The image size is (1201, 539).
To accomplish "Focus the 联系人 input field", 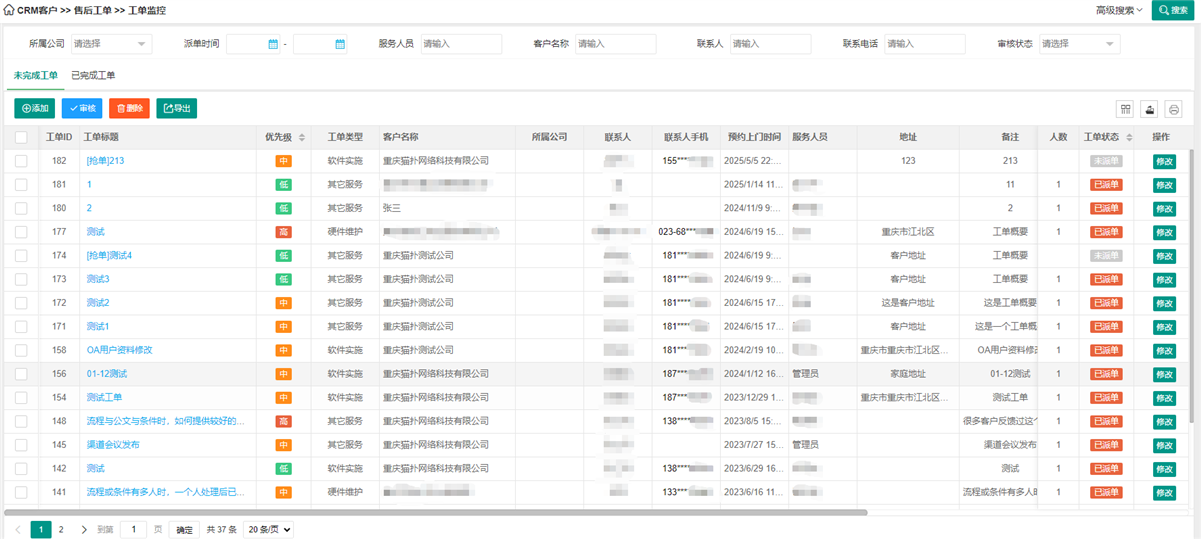I will (x=769, y=44).
